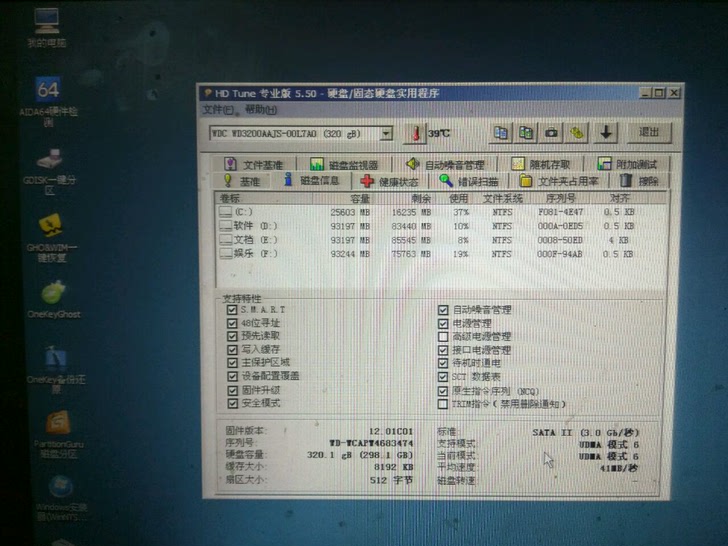Select the 磁盘信息 tab

tap(312, 180)
